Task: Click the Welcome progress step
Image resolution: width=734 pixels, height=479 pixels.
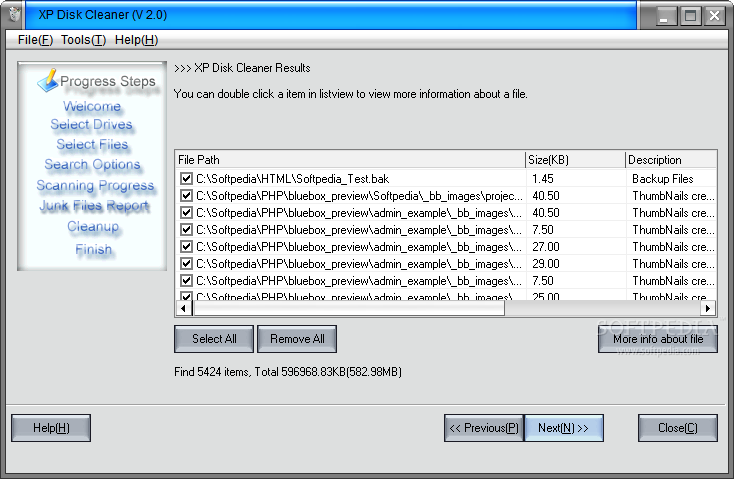Action: pos(92,107)
